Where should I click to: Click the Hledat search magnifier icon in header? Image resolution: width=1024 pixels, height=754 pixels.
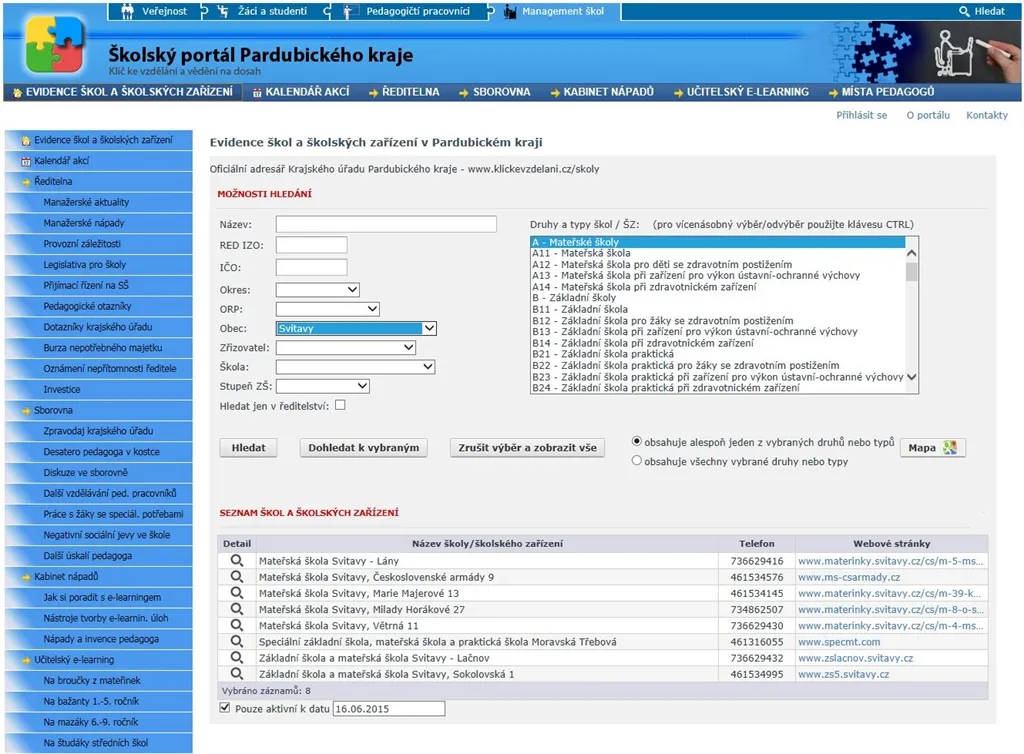964,11
